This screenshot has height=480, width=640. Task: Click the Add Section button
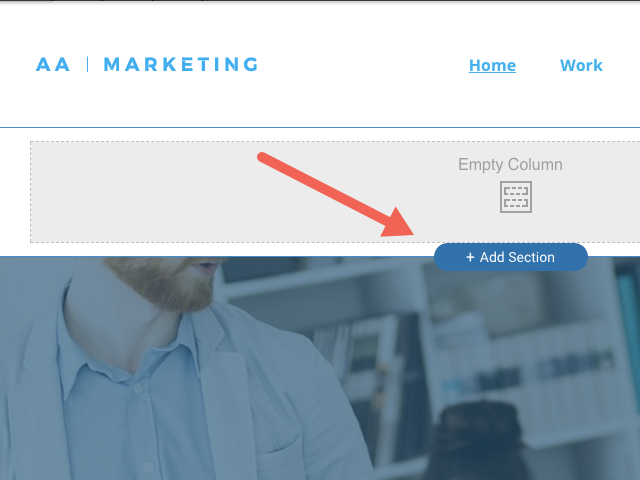(x=511, y=257)
